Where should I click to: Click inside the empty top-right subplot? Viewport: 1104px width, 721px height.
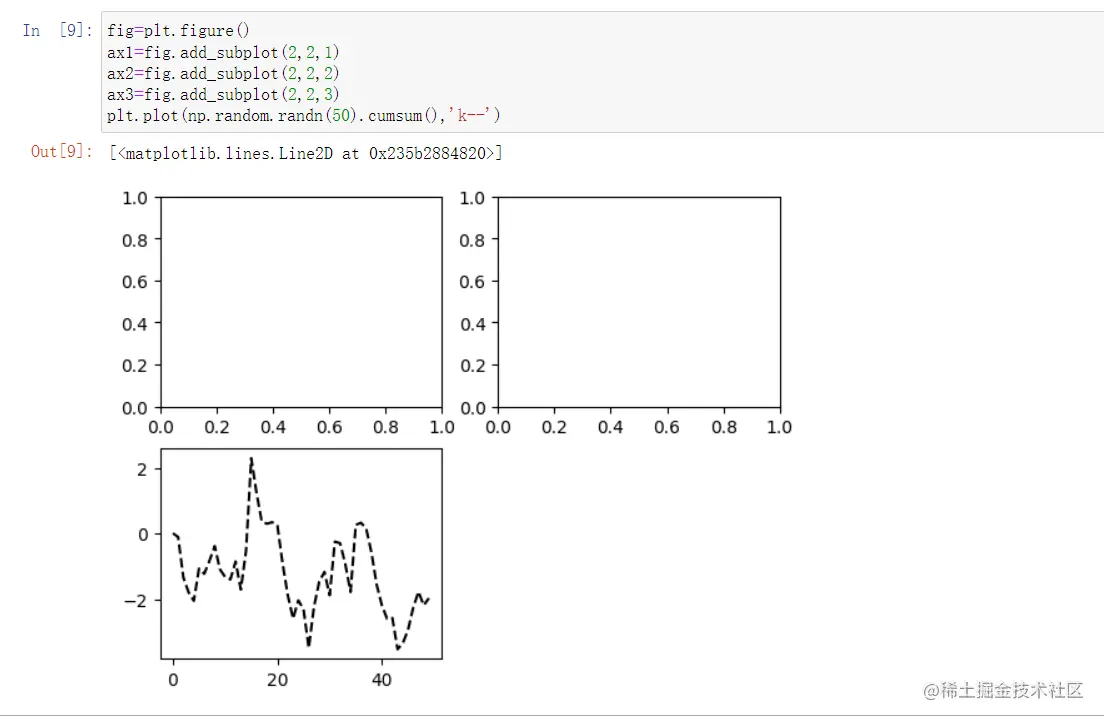(x=639, y=302)
